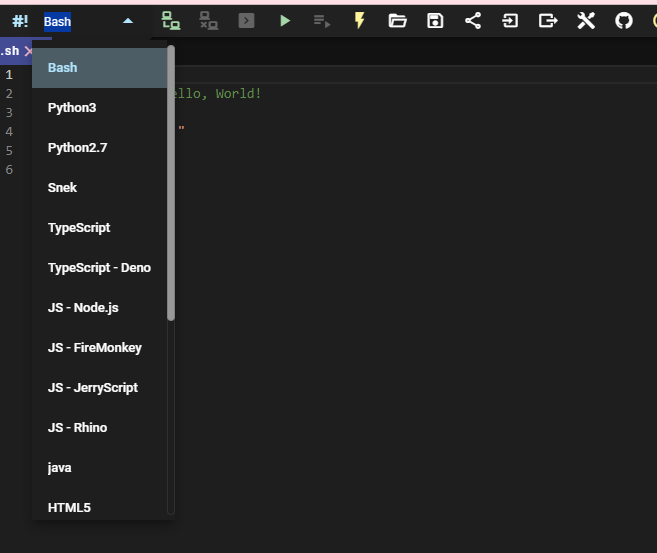The width and height of the screenshot is (657, 553).
Task: Close the .sh file tab
Action: coord(28,51)
